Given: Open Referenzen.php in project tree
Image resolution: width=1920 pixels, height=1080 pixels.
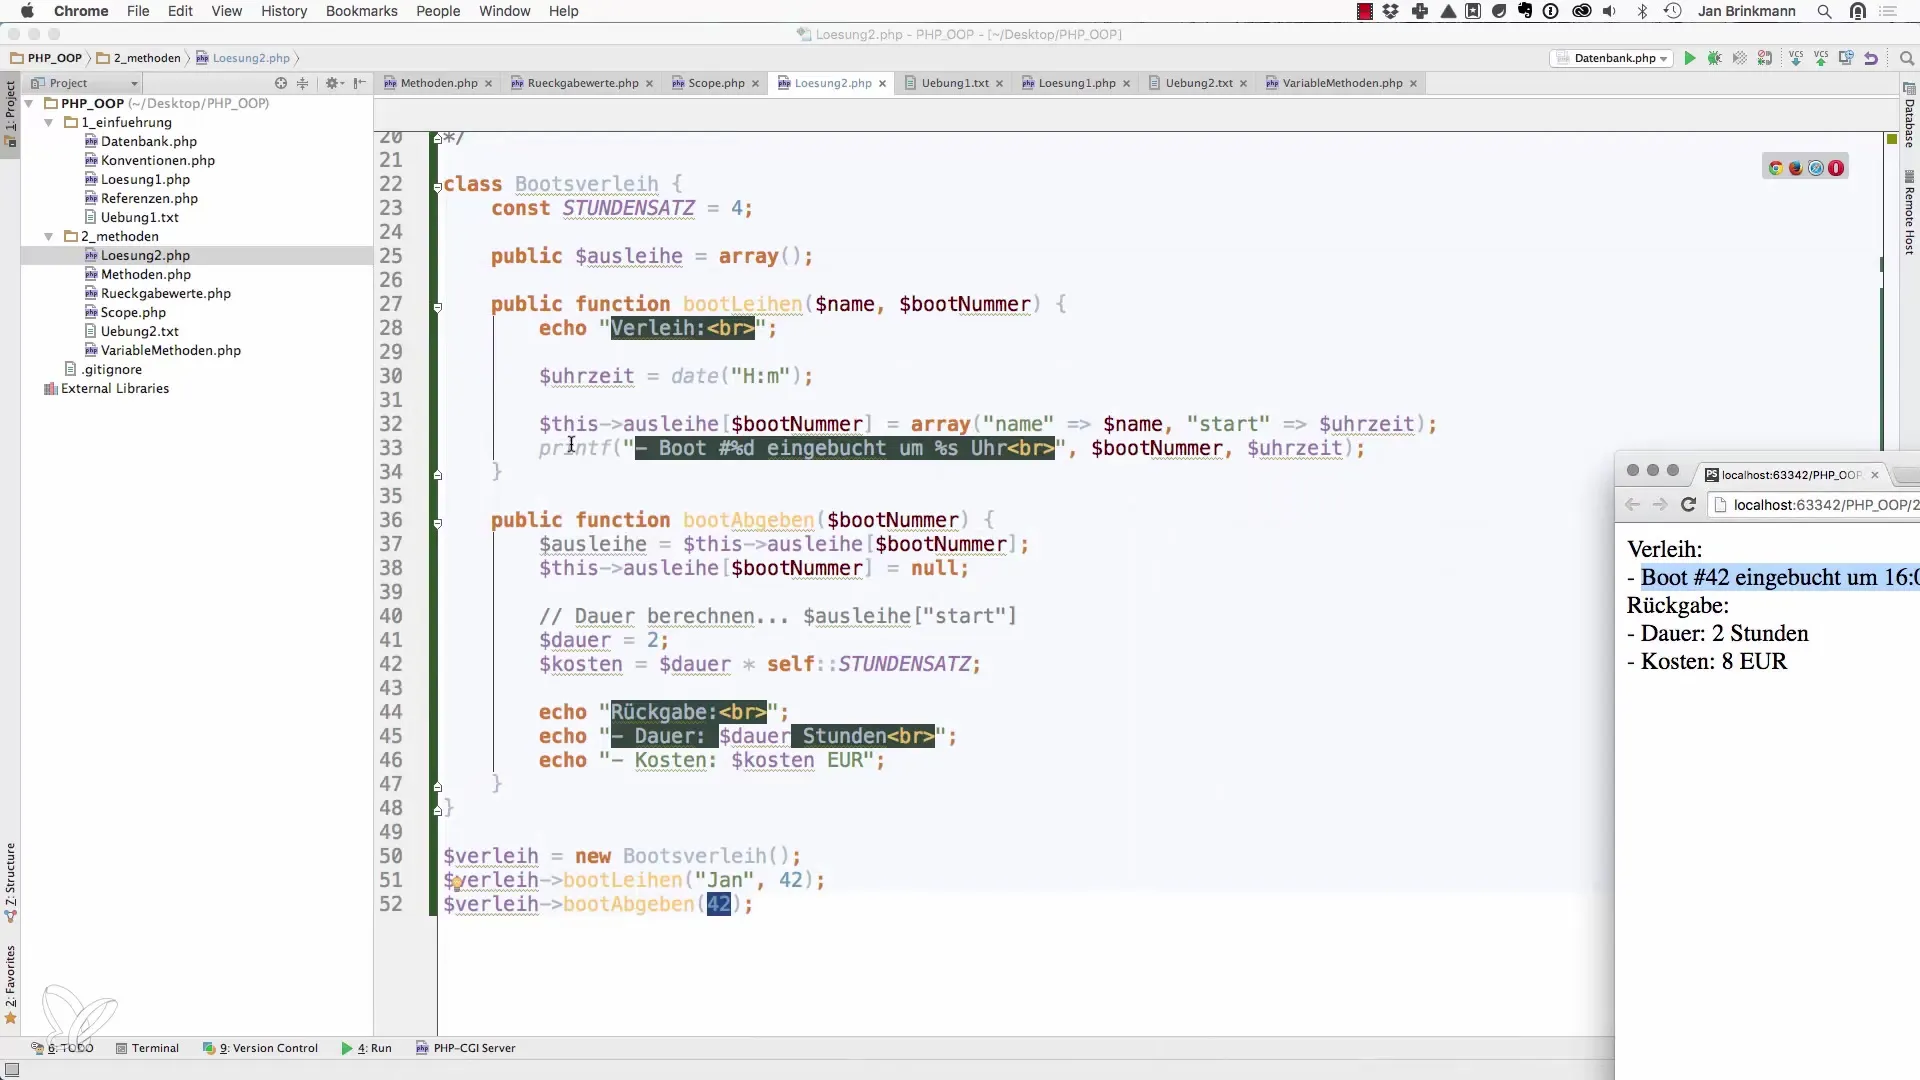Looking at the screenshot, I should (149, 198).
